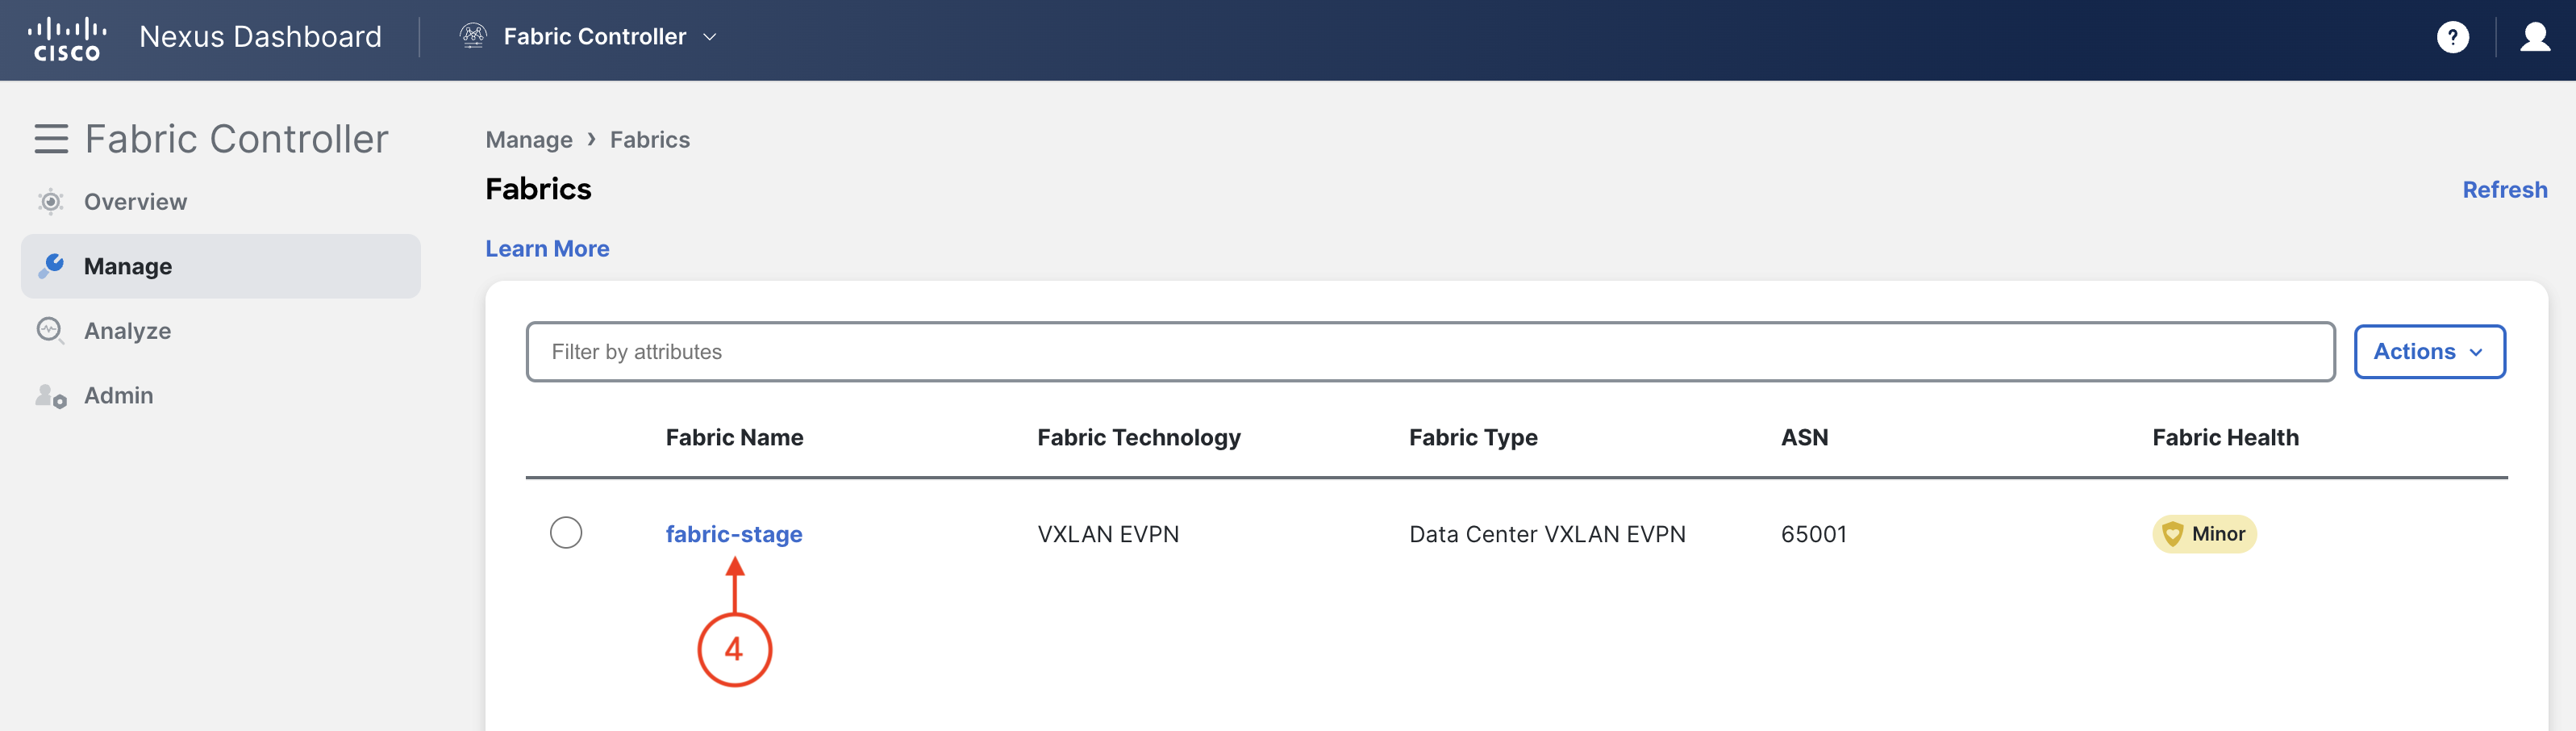Click the Overview sidebar icon
Viewport: 2576px width, 731px height.
(50, 202)
